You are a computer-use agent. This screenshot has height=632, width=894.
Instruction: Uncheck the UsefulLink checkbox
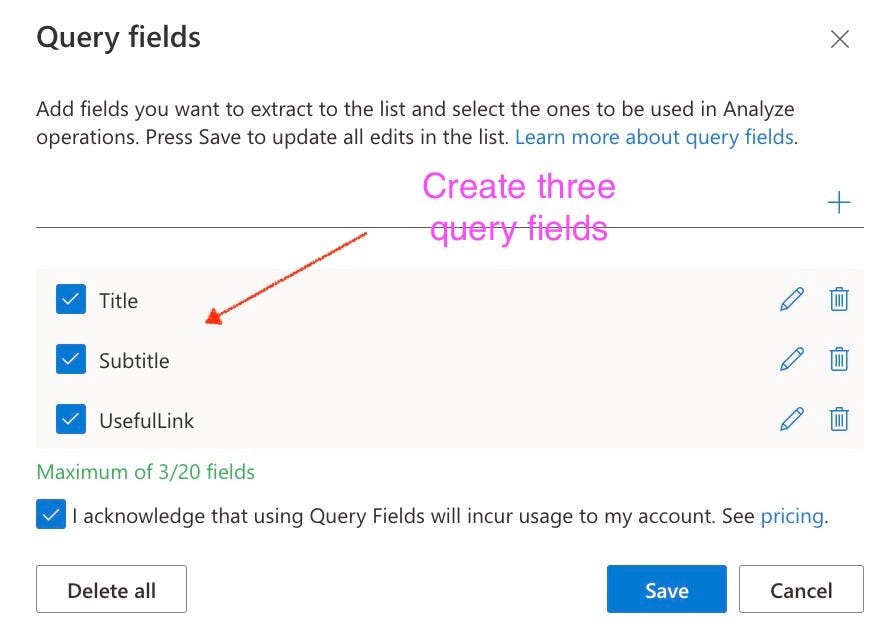(71, 419)
